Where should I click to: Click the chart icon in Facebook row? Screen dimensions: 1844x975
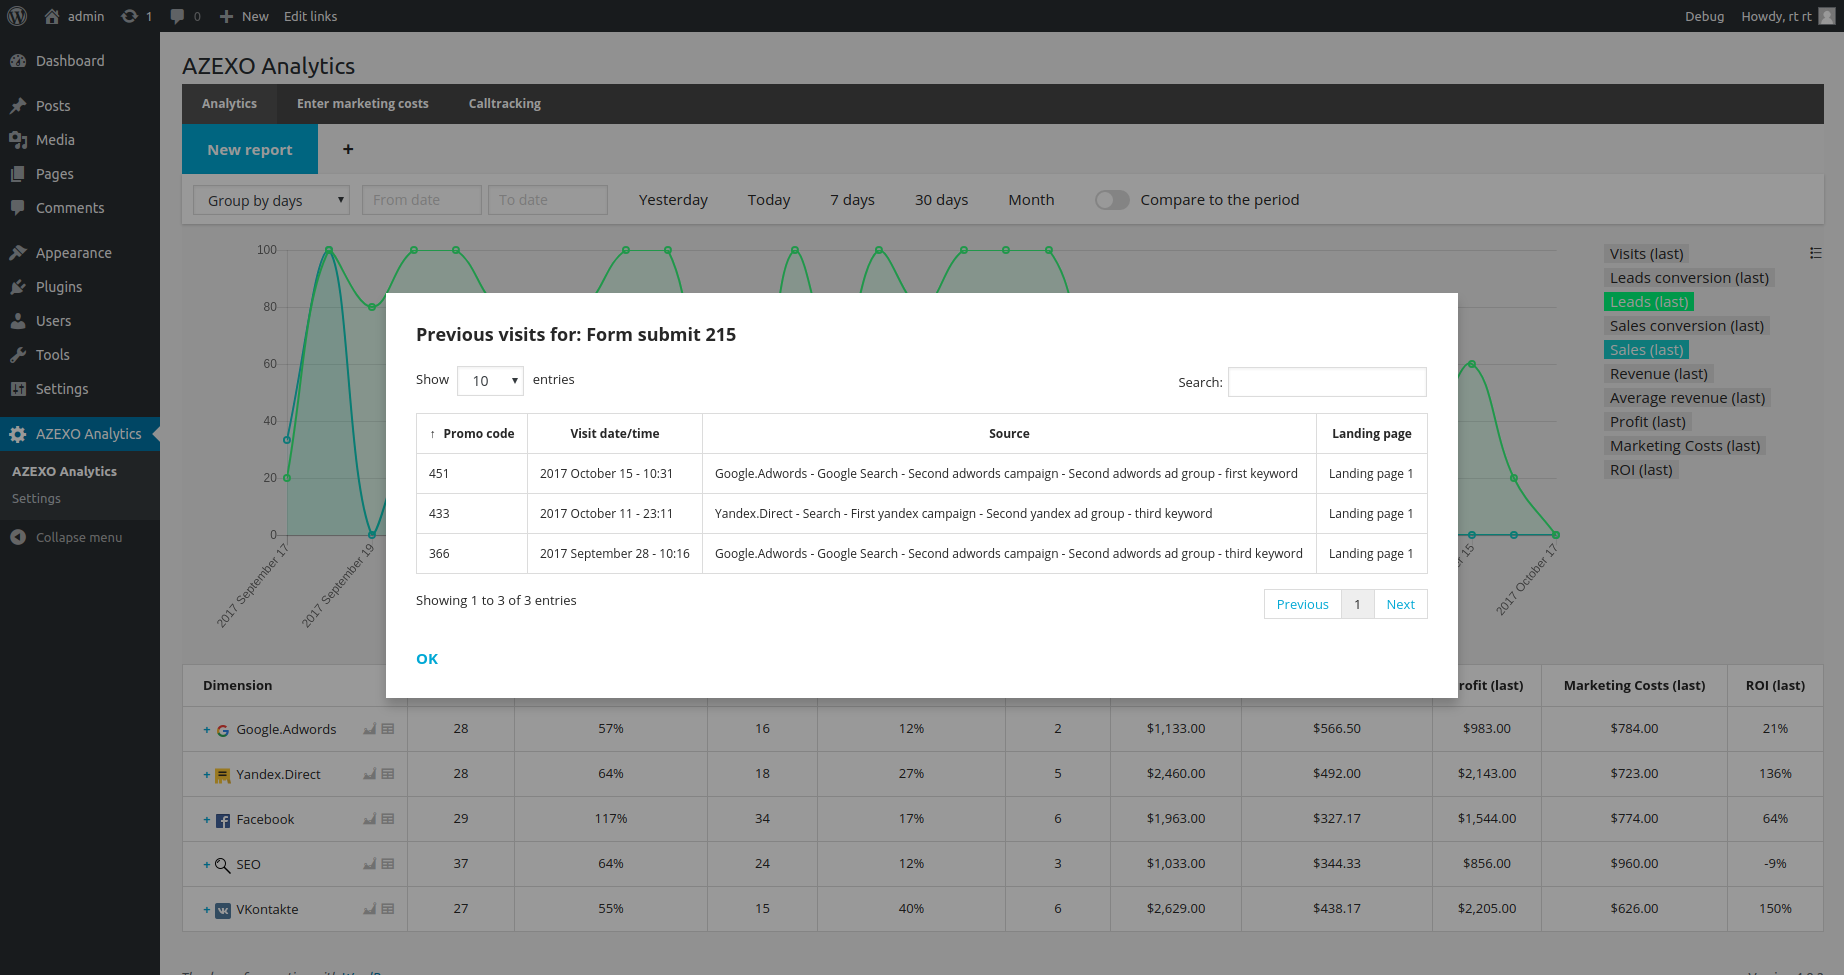pyautogui.click(x=370, y=819)
